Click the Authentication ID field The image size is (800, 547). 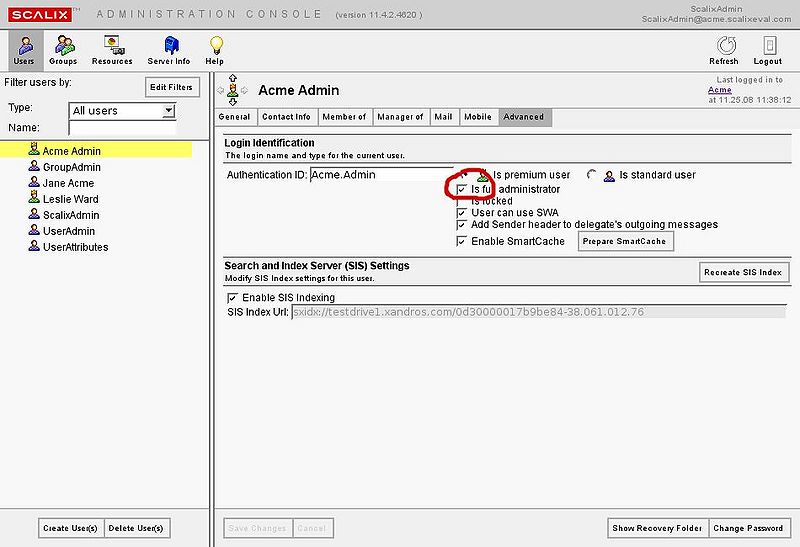[380, 175]
